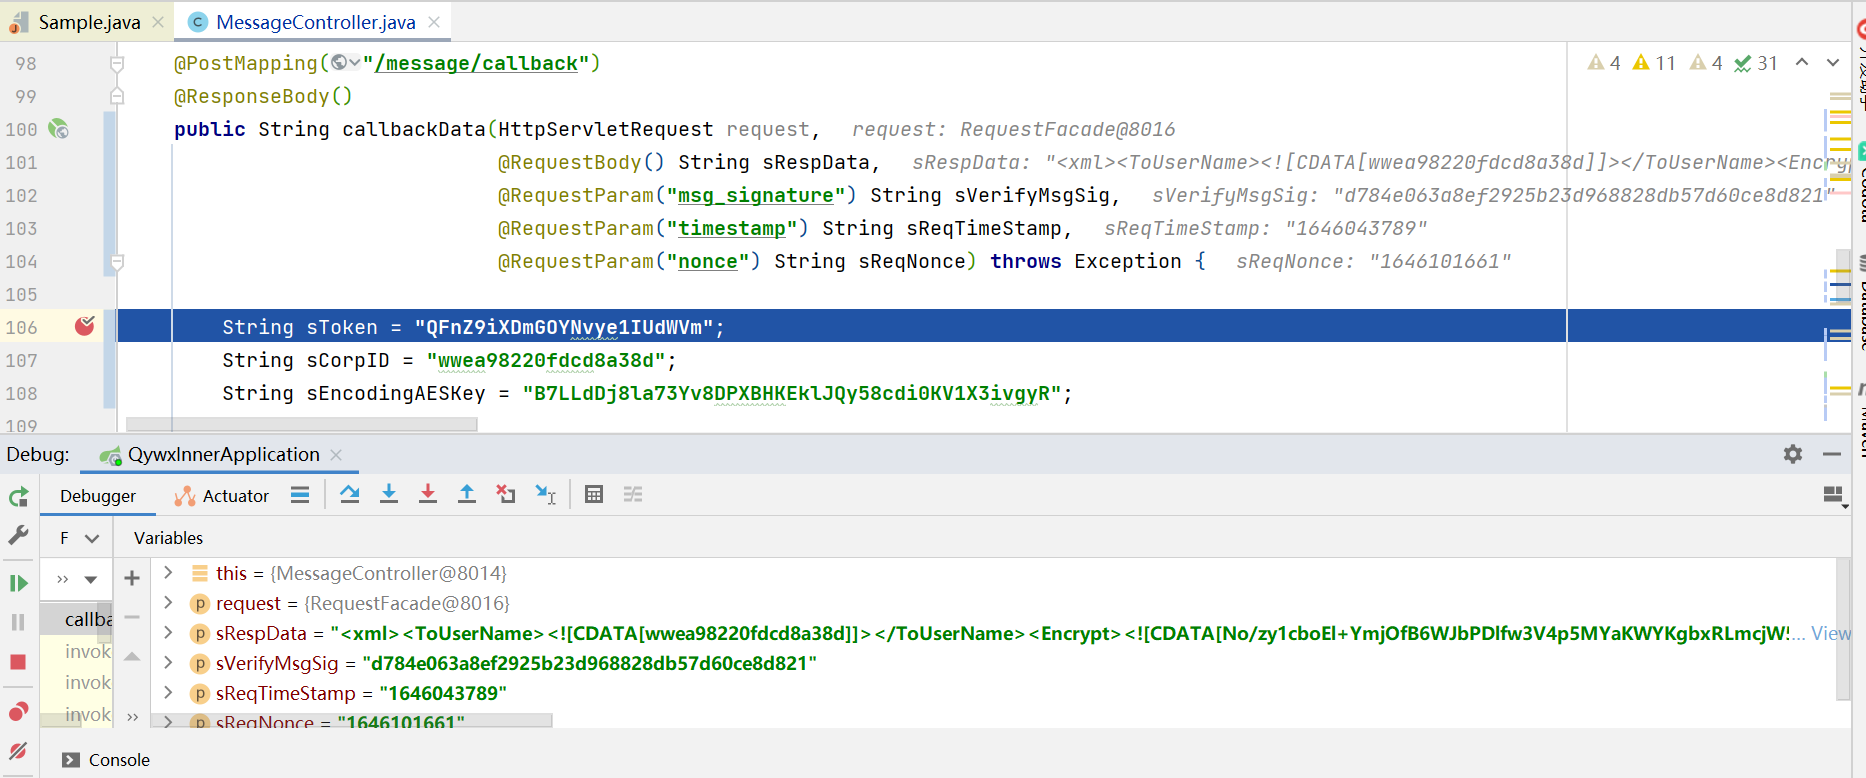Expand the 'this' variable node
Viewport: 1866px width, 778px height.
click(x=168, y=573)
